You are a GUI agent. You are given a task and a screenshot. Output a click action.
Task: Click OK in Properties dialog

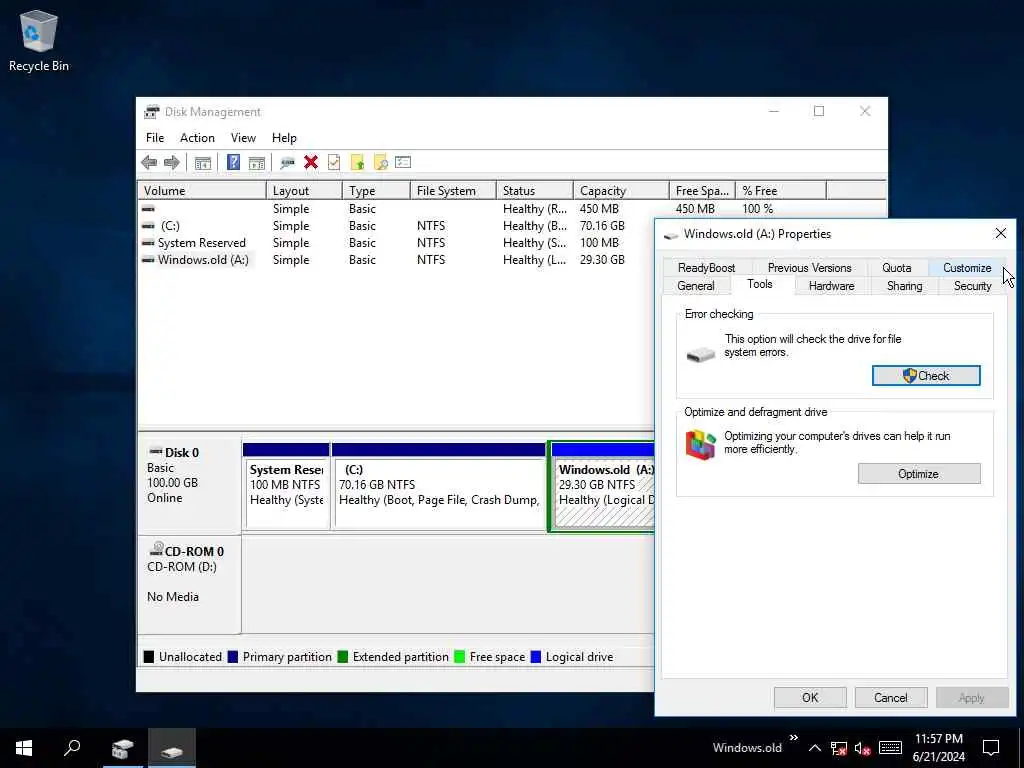point(810,697)
